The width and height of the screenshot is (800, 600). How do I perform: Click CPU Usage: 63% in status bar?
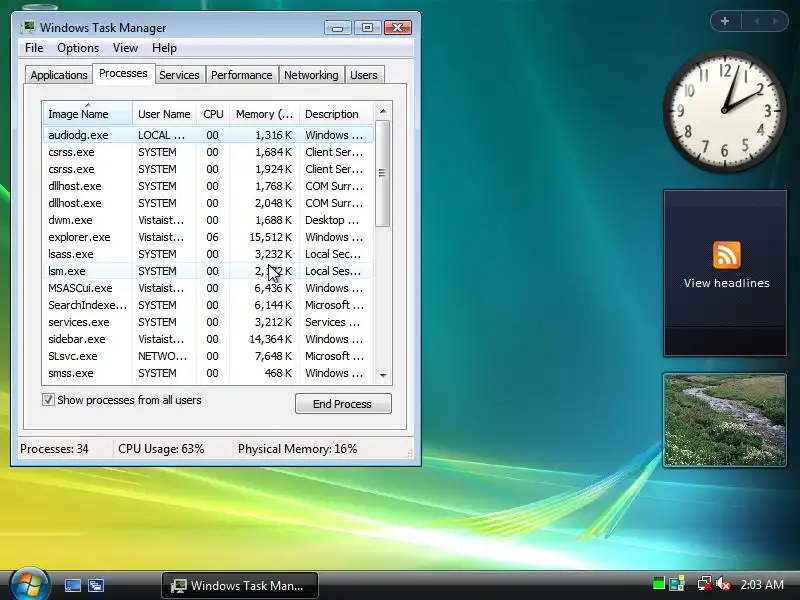click(x=161, y=449)
